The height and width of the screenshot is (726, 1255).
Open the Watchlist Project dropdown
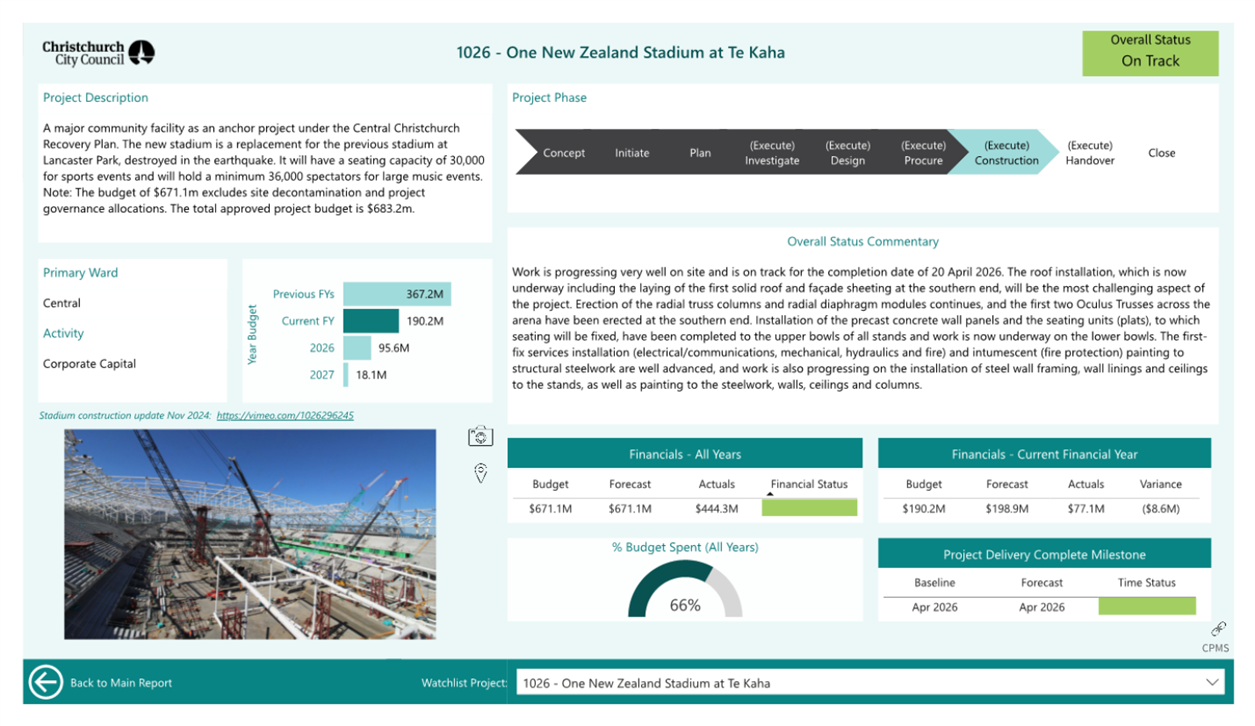(x=870, y=683)
